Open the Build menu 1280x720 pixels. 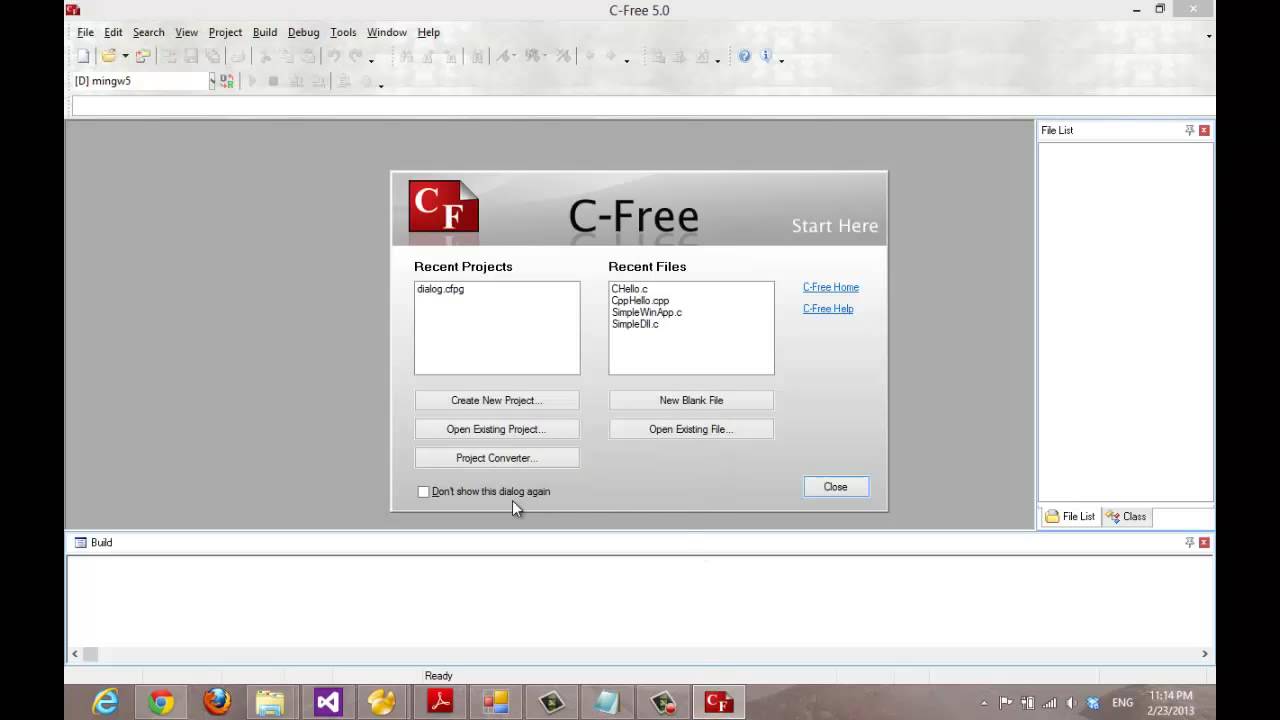coord(265,32)
